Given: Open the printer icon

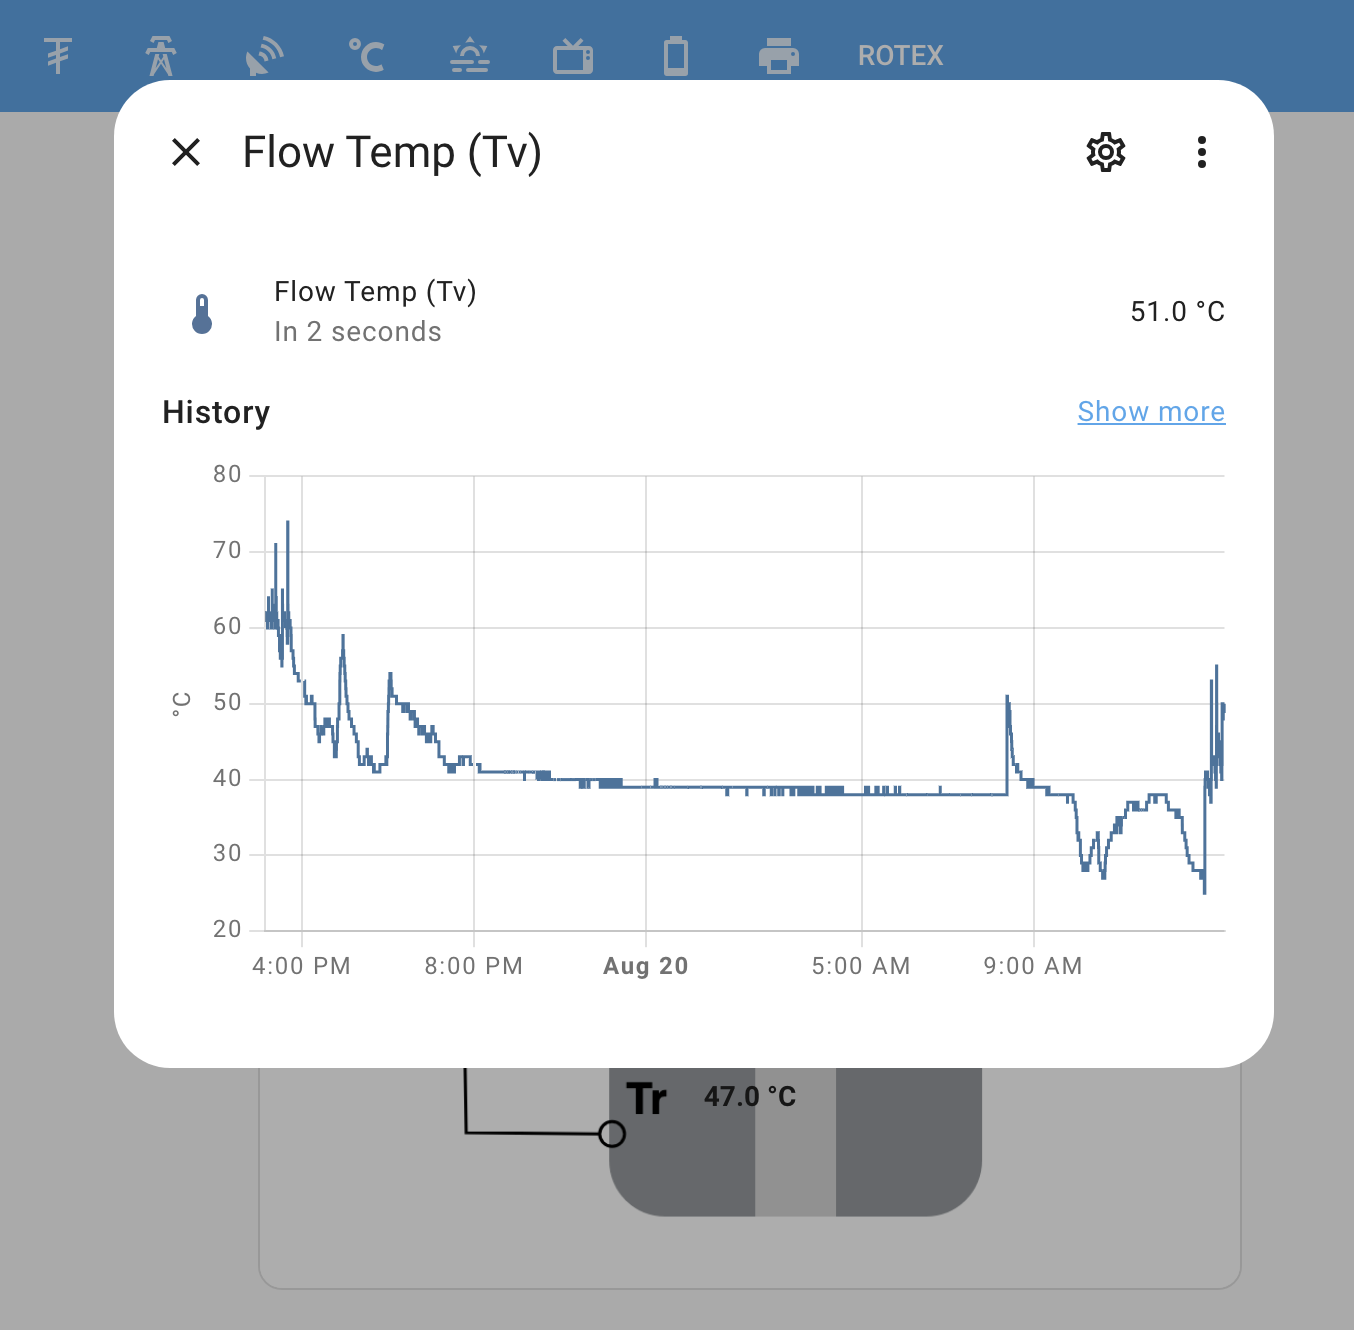Looking at the screenshot, I should pyautogui.click(x=779, y=55).
